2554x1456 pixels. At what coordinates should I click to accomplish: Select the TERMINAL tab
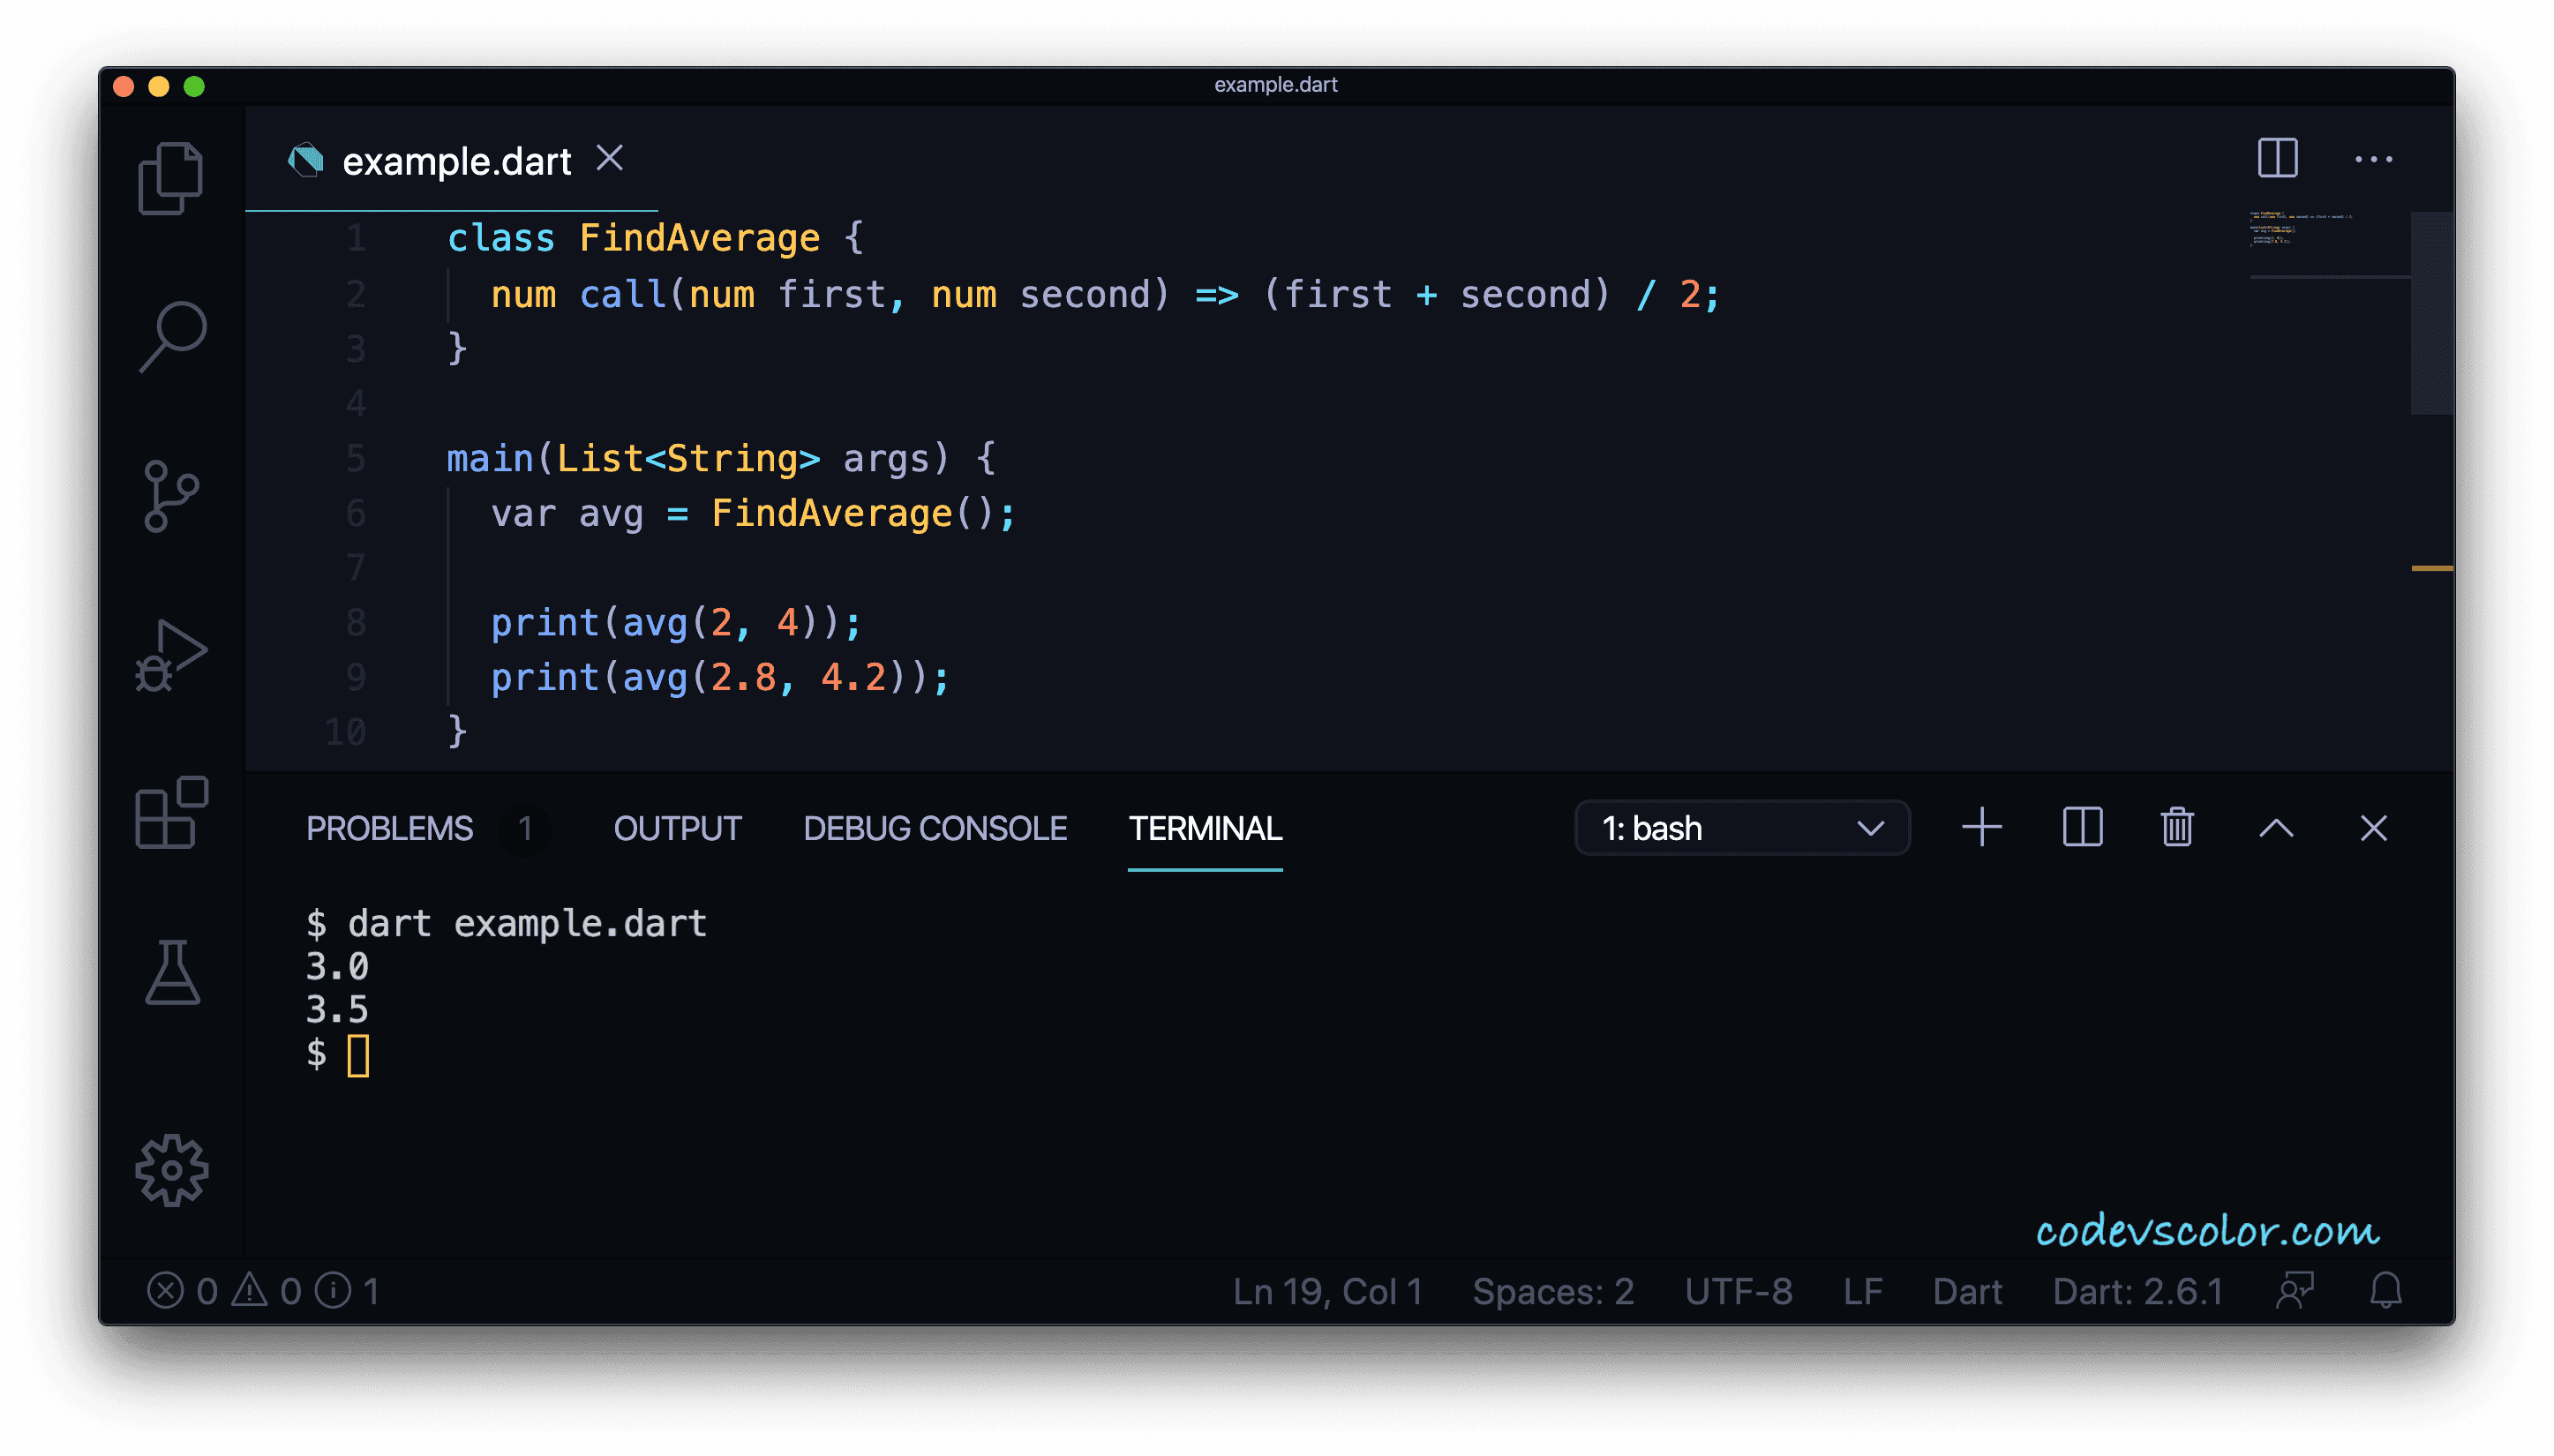coord(1205,828)
